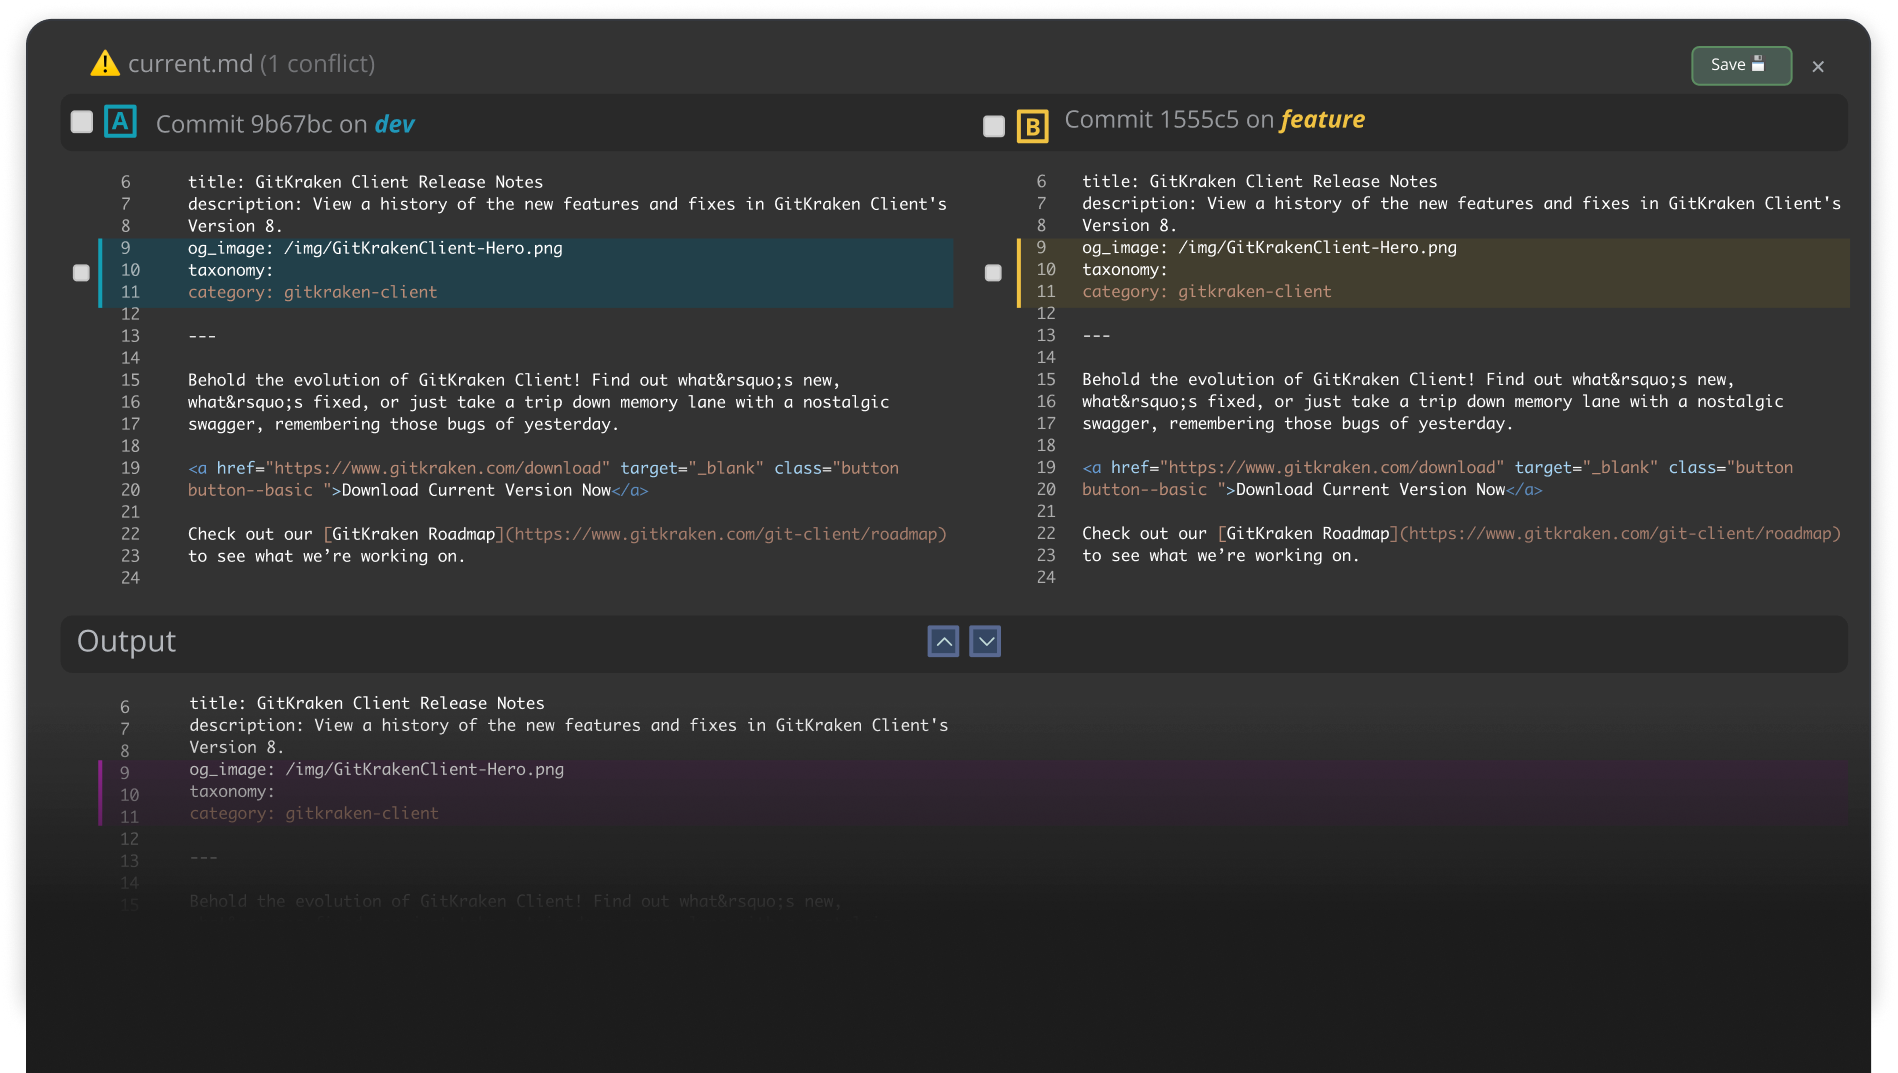Click 'to see what we're working on' in feature pane
Image resolution: width=1898 pixels, height=1073 pixels.
1220,555
